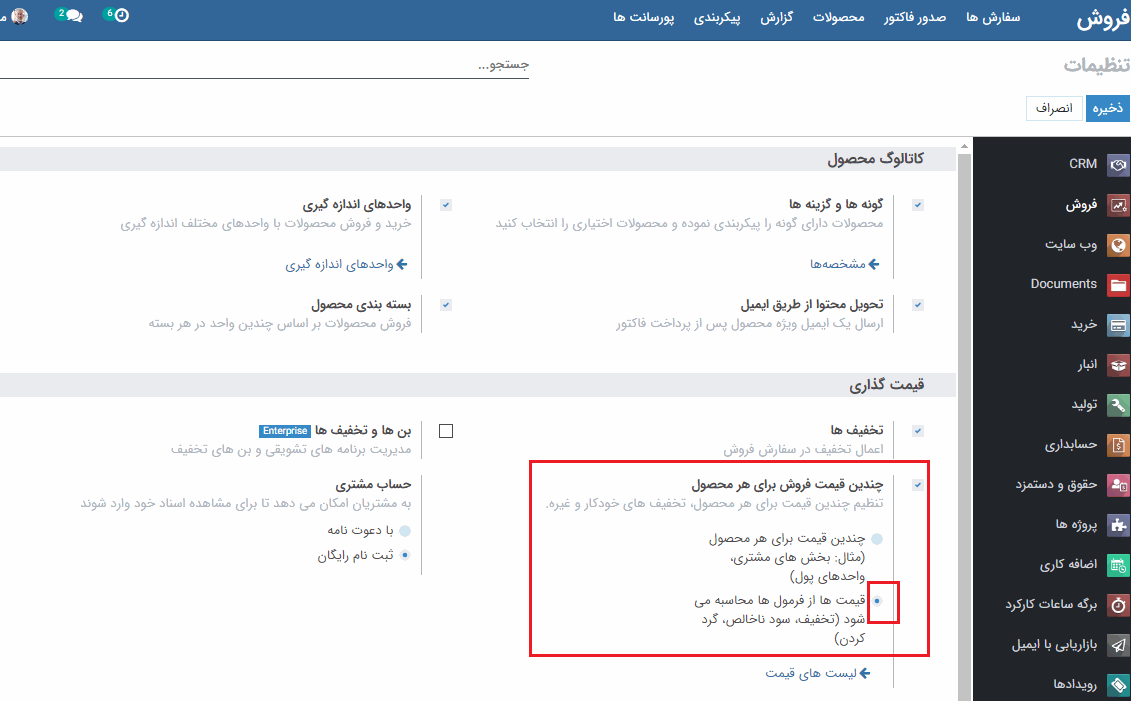The height and width of the screenshot is (701, 1131).
Task: Toggle تحویل محتوا از طریق ایمیل checkbox
Action: (x=917, y=305)
